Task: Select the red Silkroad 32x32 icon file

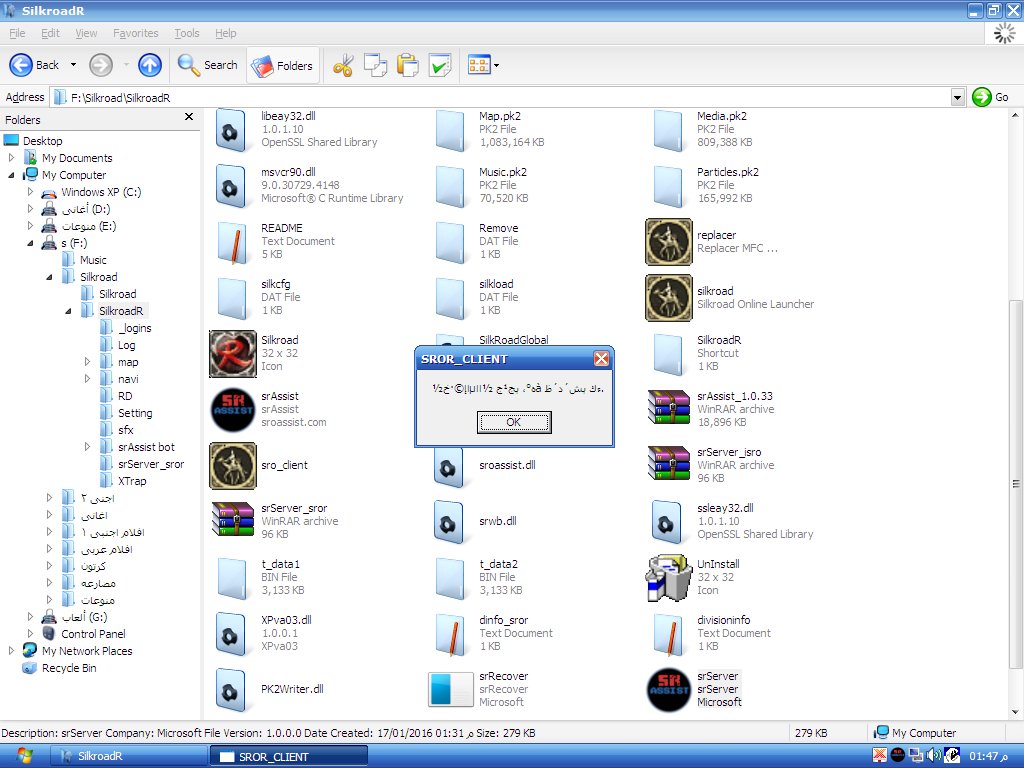Action: [232, 353]
